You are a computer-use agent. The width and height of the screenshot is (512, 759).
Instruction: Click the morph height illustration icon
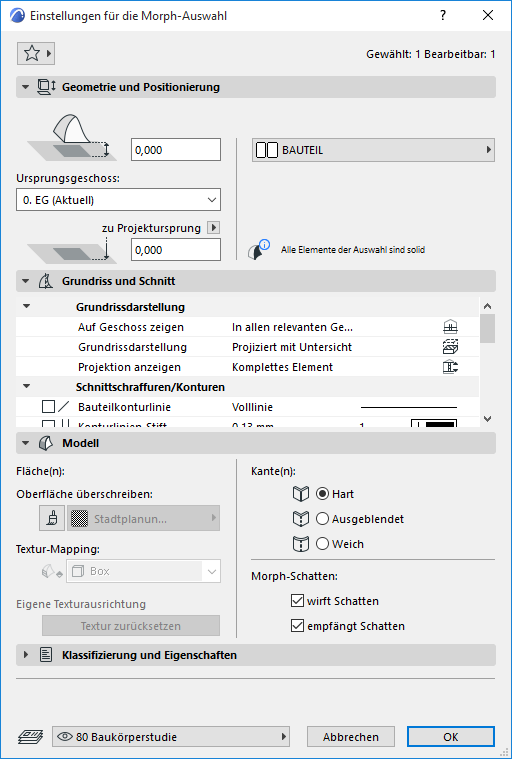(73, 137)
